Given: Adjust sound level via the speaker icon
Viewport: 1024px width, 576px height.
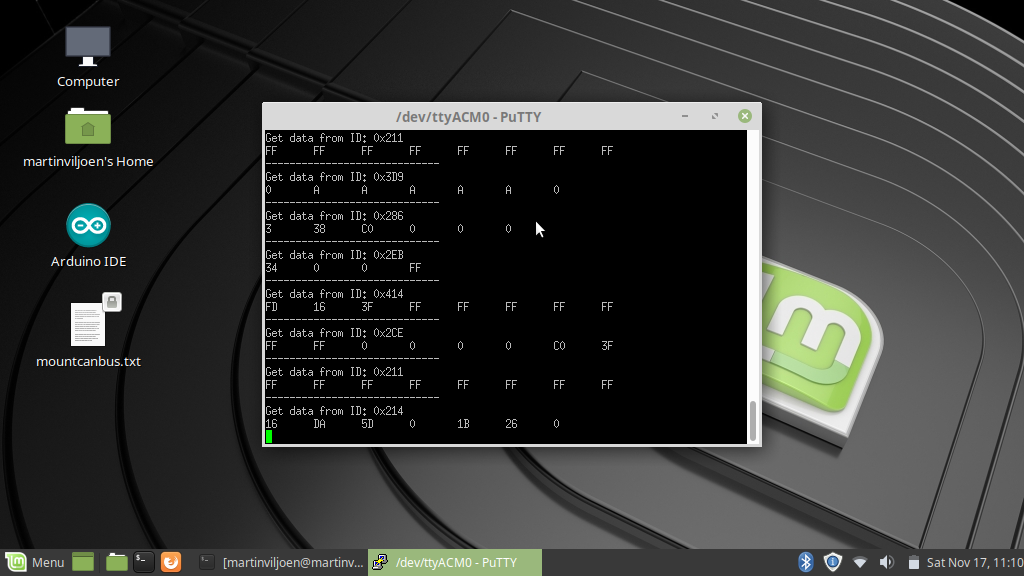Looking at the screenshot, I should click(x=886, y=562).
